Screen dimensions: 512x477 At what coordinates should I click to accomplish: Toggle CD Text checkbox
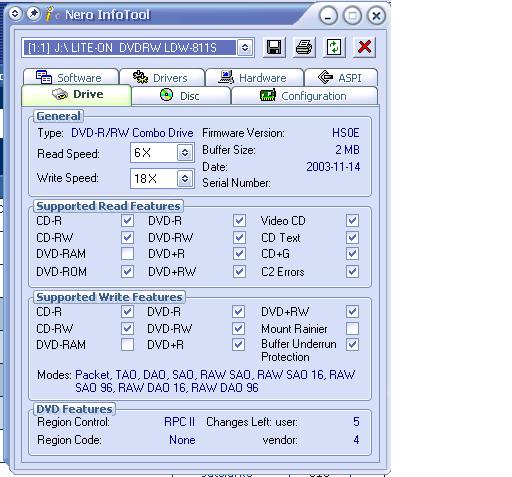[352, 238]
